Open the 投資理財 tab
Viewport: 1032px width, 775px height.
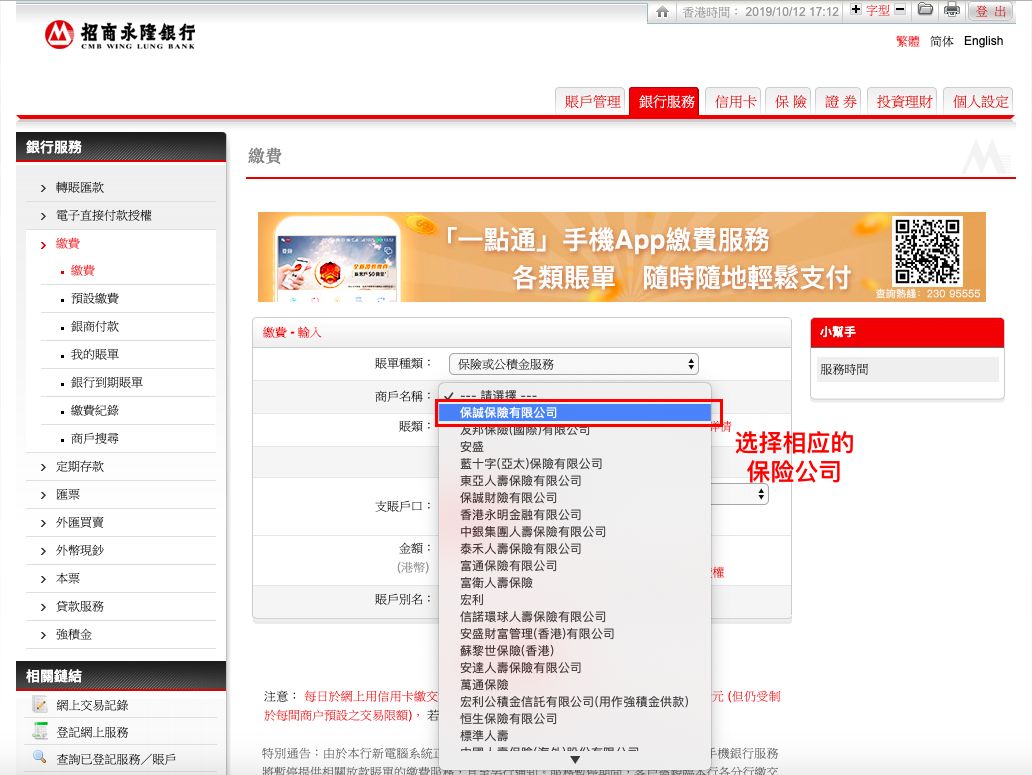904,101
